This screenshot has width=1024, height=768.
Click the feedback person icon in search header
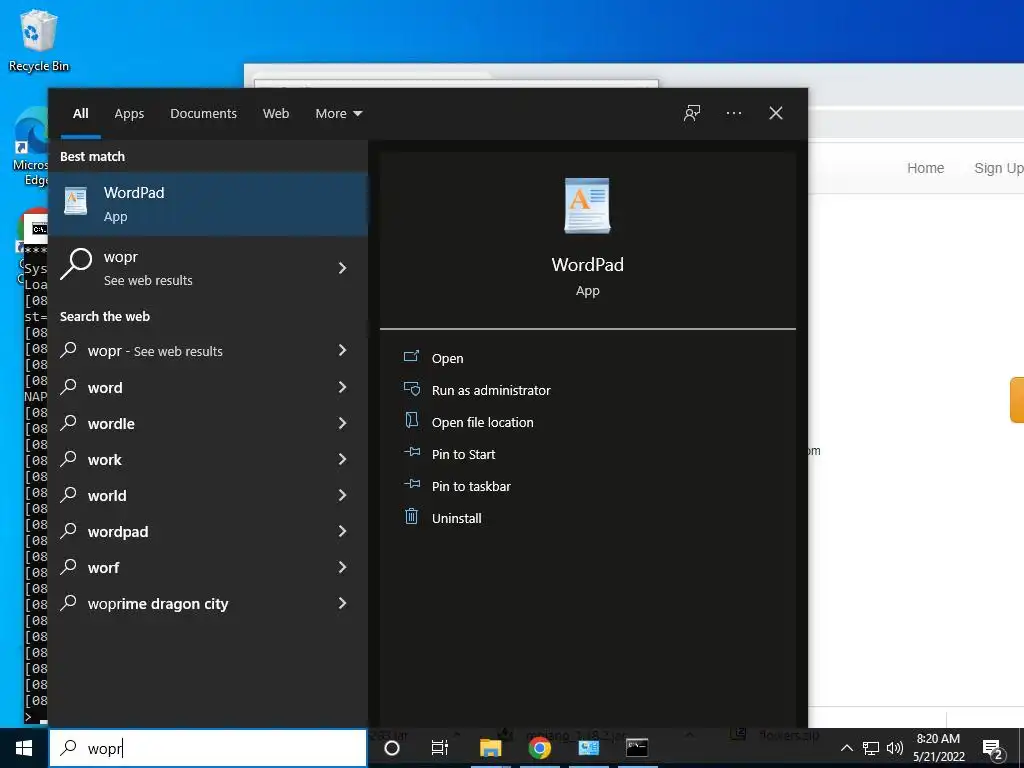(x=692, y=113)
